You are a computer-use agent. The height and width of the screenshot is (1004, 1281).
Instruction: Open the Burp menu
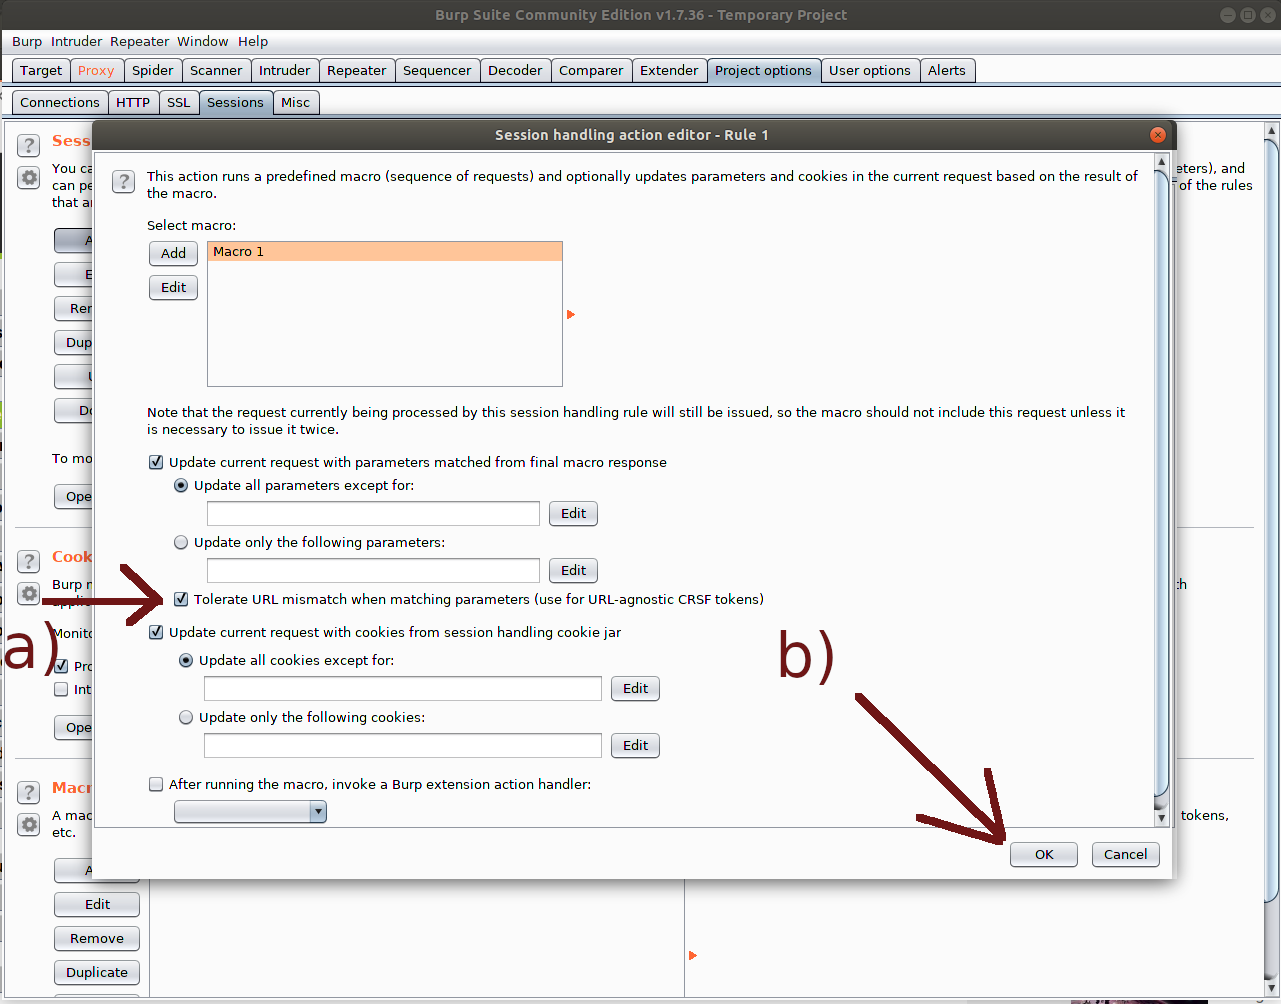[x=28, y=41]
